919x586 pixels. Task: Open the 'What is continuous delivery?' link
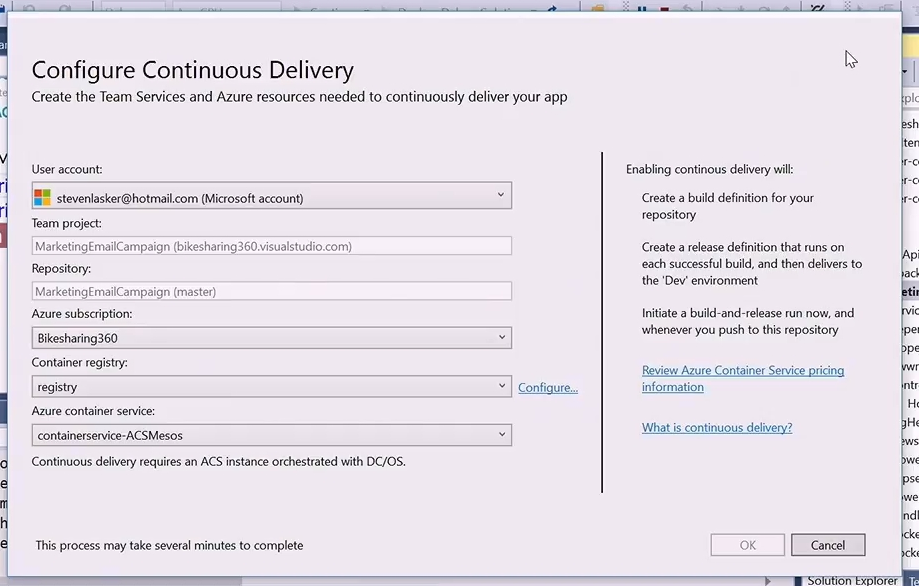point(716,428)
